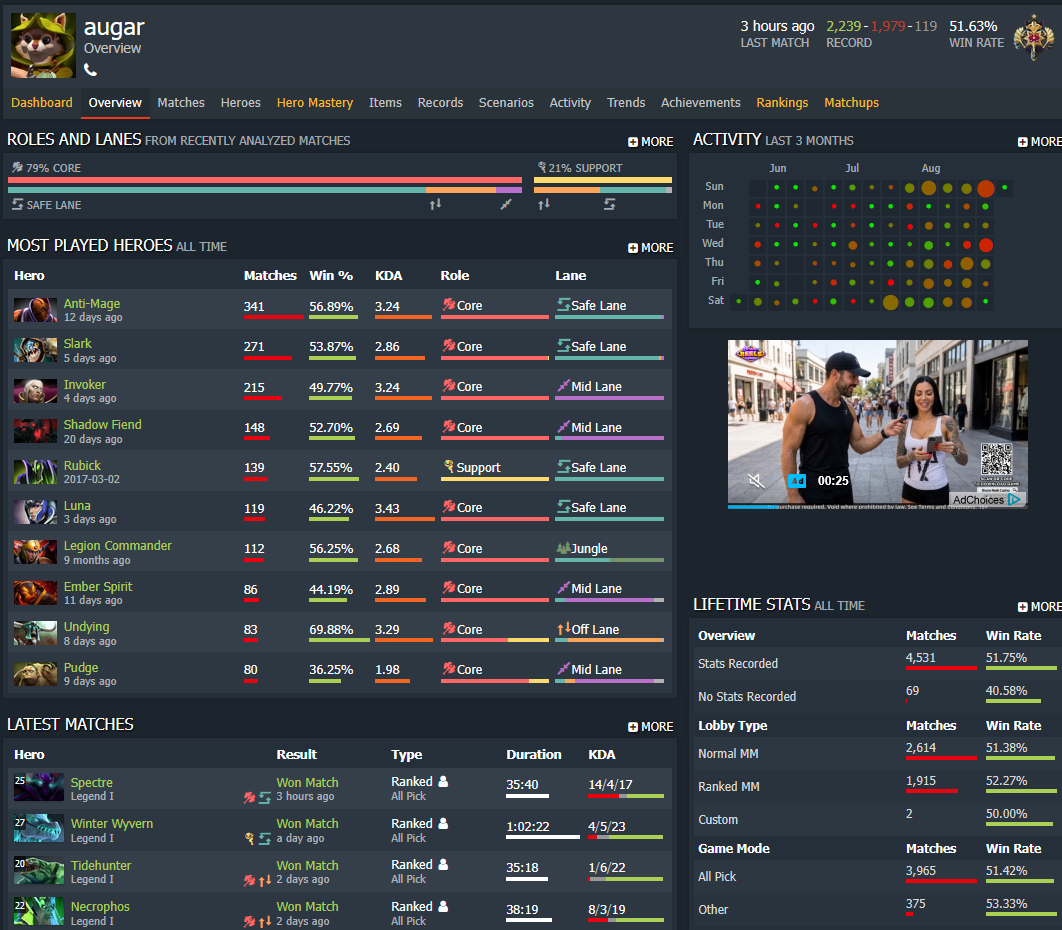Click the Pudge hero portrait
This screenshot has width=1062, height=930.
(x=35, y=673)
